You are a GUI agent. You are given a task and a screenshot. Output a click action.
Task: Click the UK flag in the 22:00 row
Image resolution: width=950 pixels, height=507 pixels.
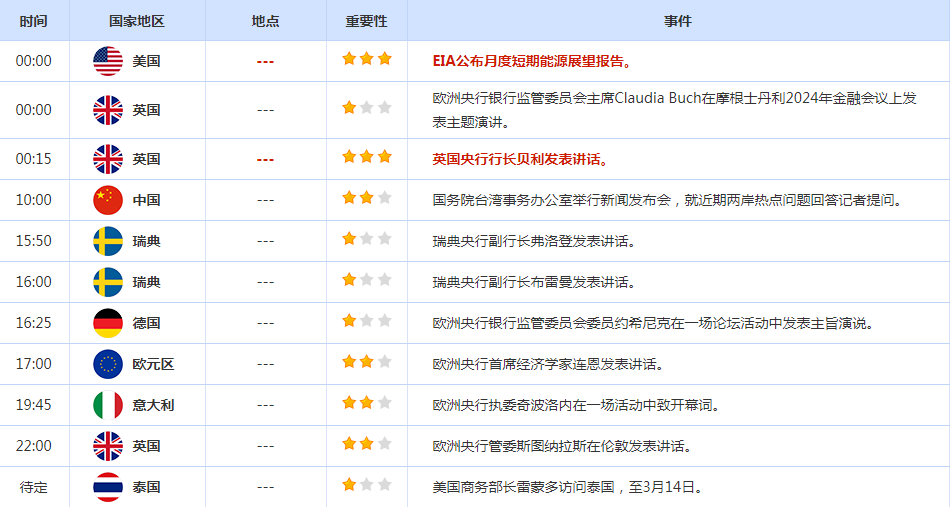click(x=108, y=446)
